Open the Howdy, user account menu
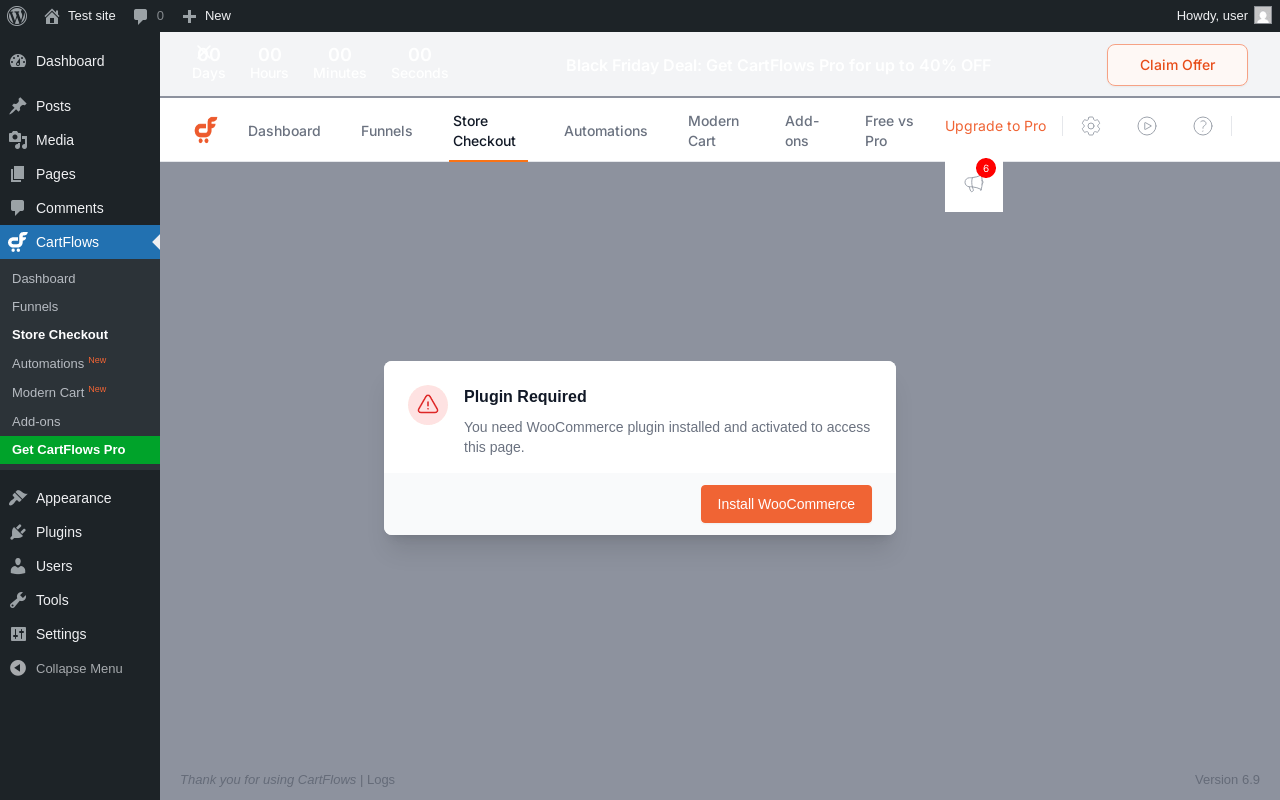Image resolution: width=1280 pixels, height=800 pixels. (1223, 15)
